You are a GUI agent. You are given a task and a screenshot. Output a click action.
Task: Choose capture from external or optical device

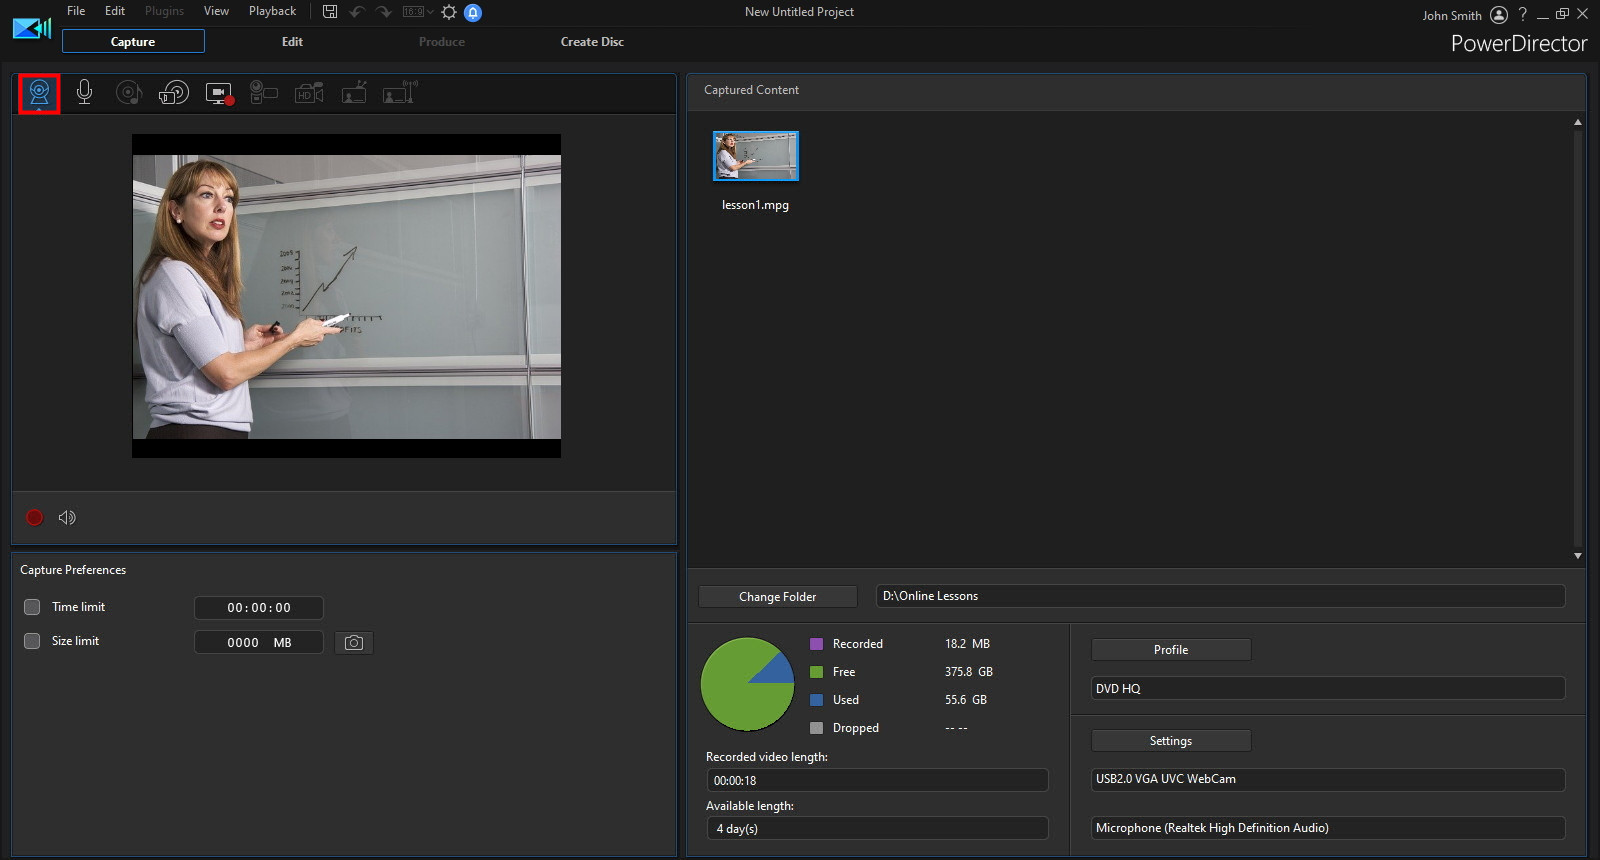click(x=173, y=93)
